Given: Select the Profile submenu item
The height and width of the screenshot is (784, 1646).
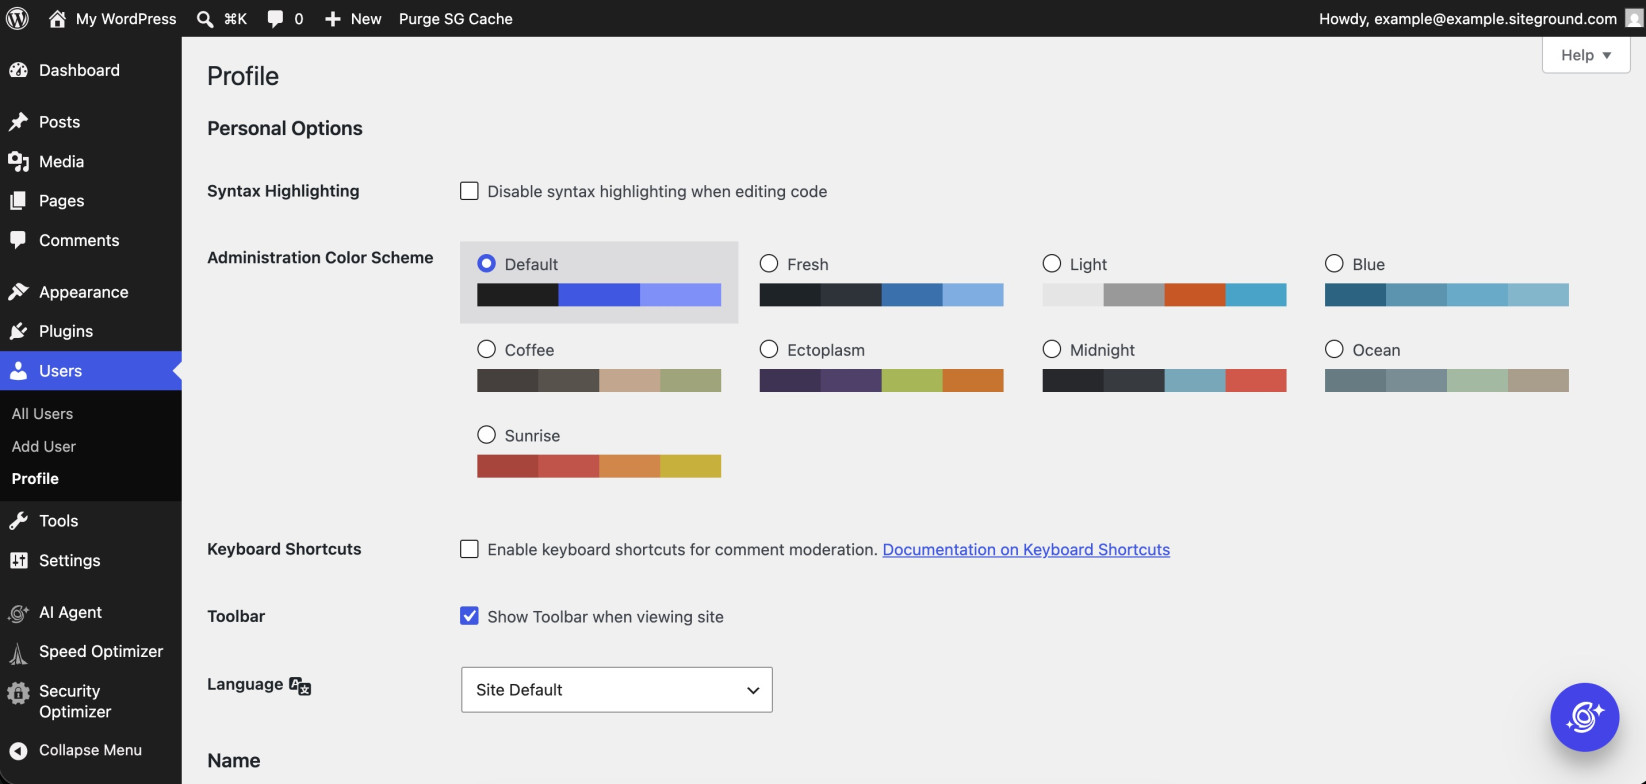Looking at the screenshot, I should coord(35,479).
